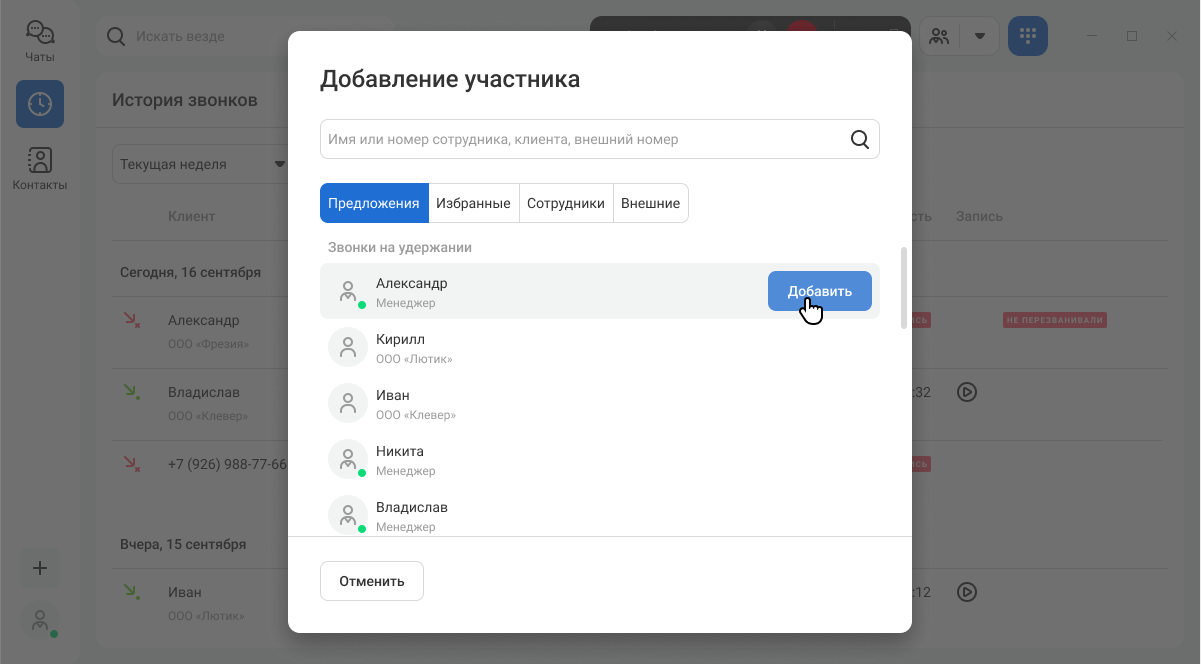Switch to the Внешние tab
The width and height of the screenshot is (1201, 664).
[x=650, y=203]
